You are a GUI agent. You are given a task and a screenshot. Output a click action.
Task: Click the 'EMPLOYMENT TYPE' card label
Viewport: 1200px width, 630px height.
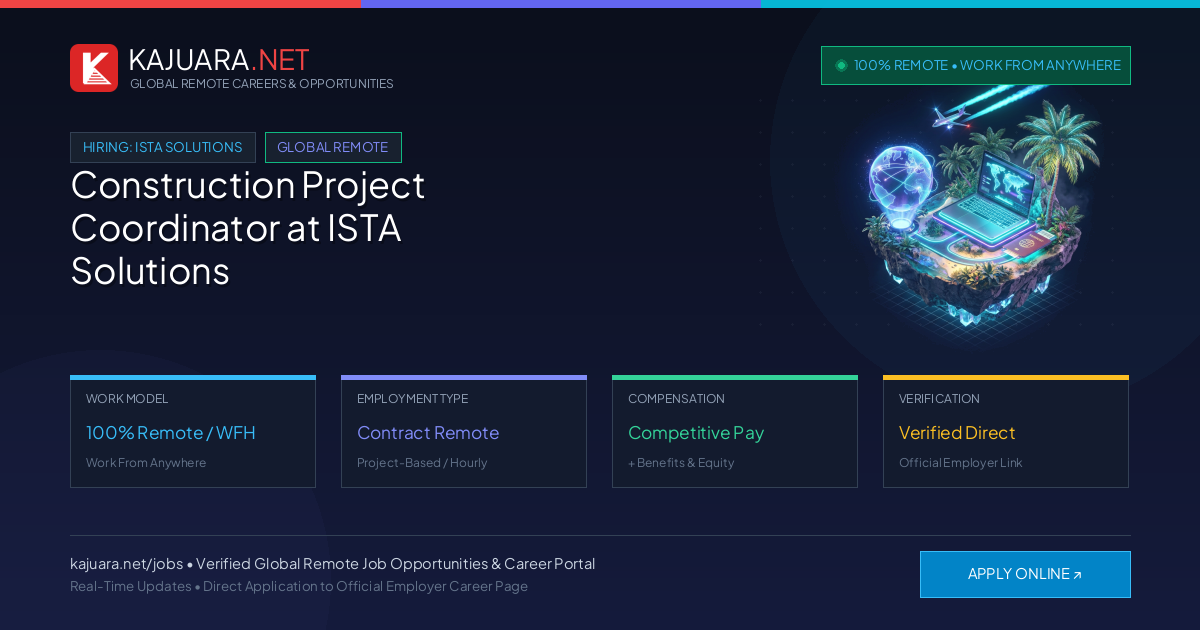(x=412, y=399)
